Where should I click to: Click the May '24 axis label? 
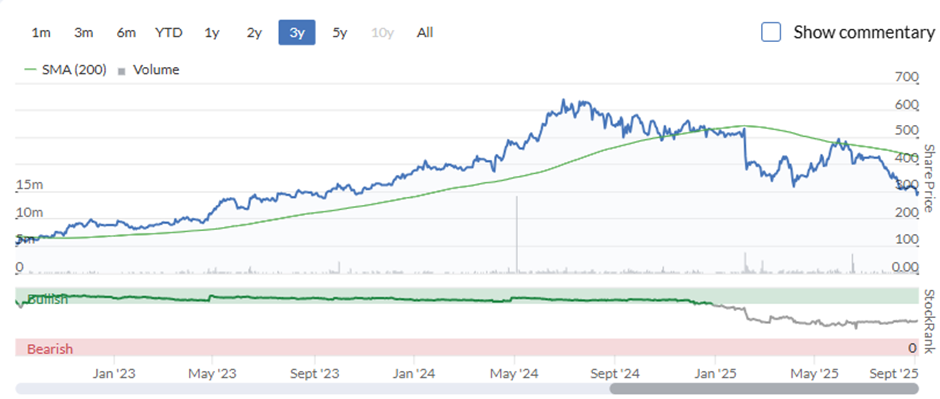pos(515,374)
